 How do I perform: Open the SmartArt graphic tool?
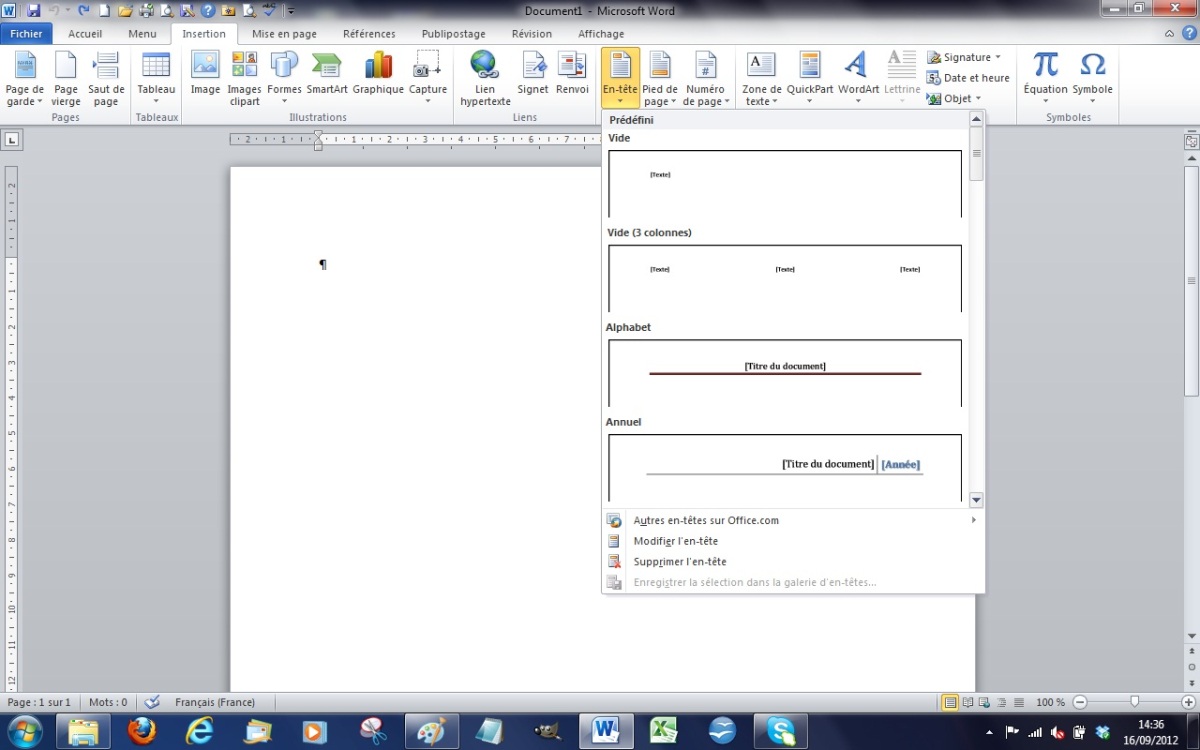327,73
